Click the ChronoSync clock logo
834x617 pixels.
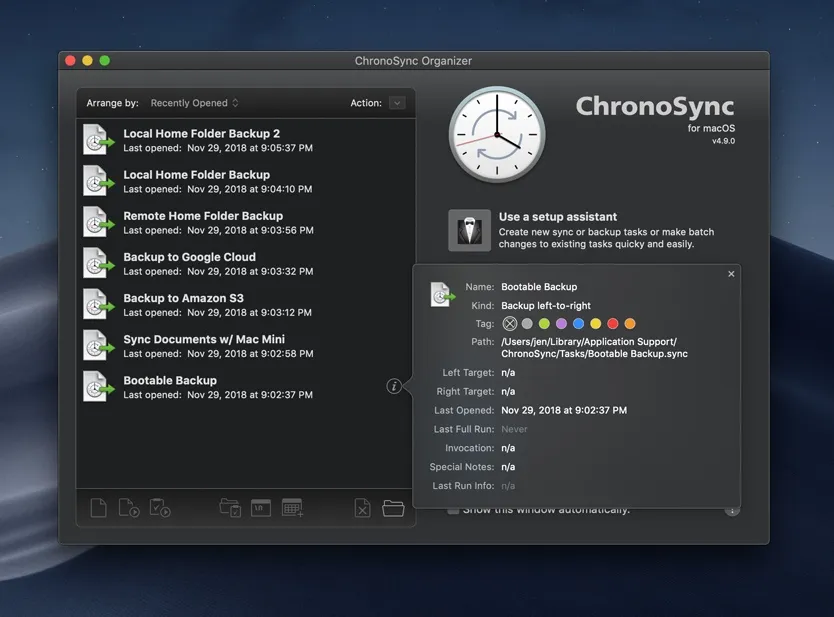497,135
